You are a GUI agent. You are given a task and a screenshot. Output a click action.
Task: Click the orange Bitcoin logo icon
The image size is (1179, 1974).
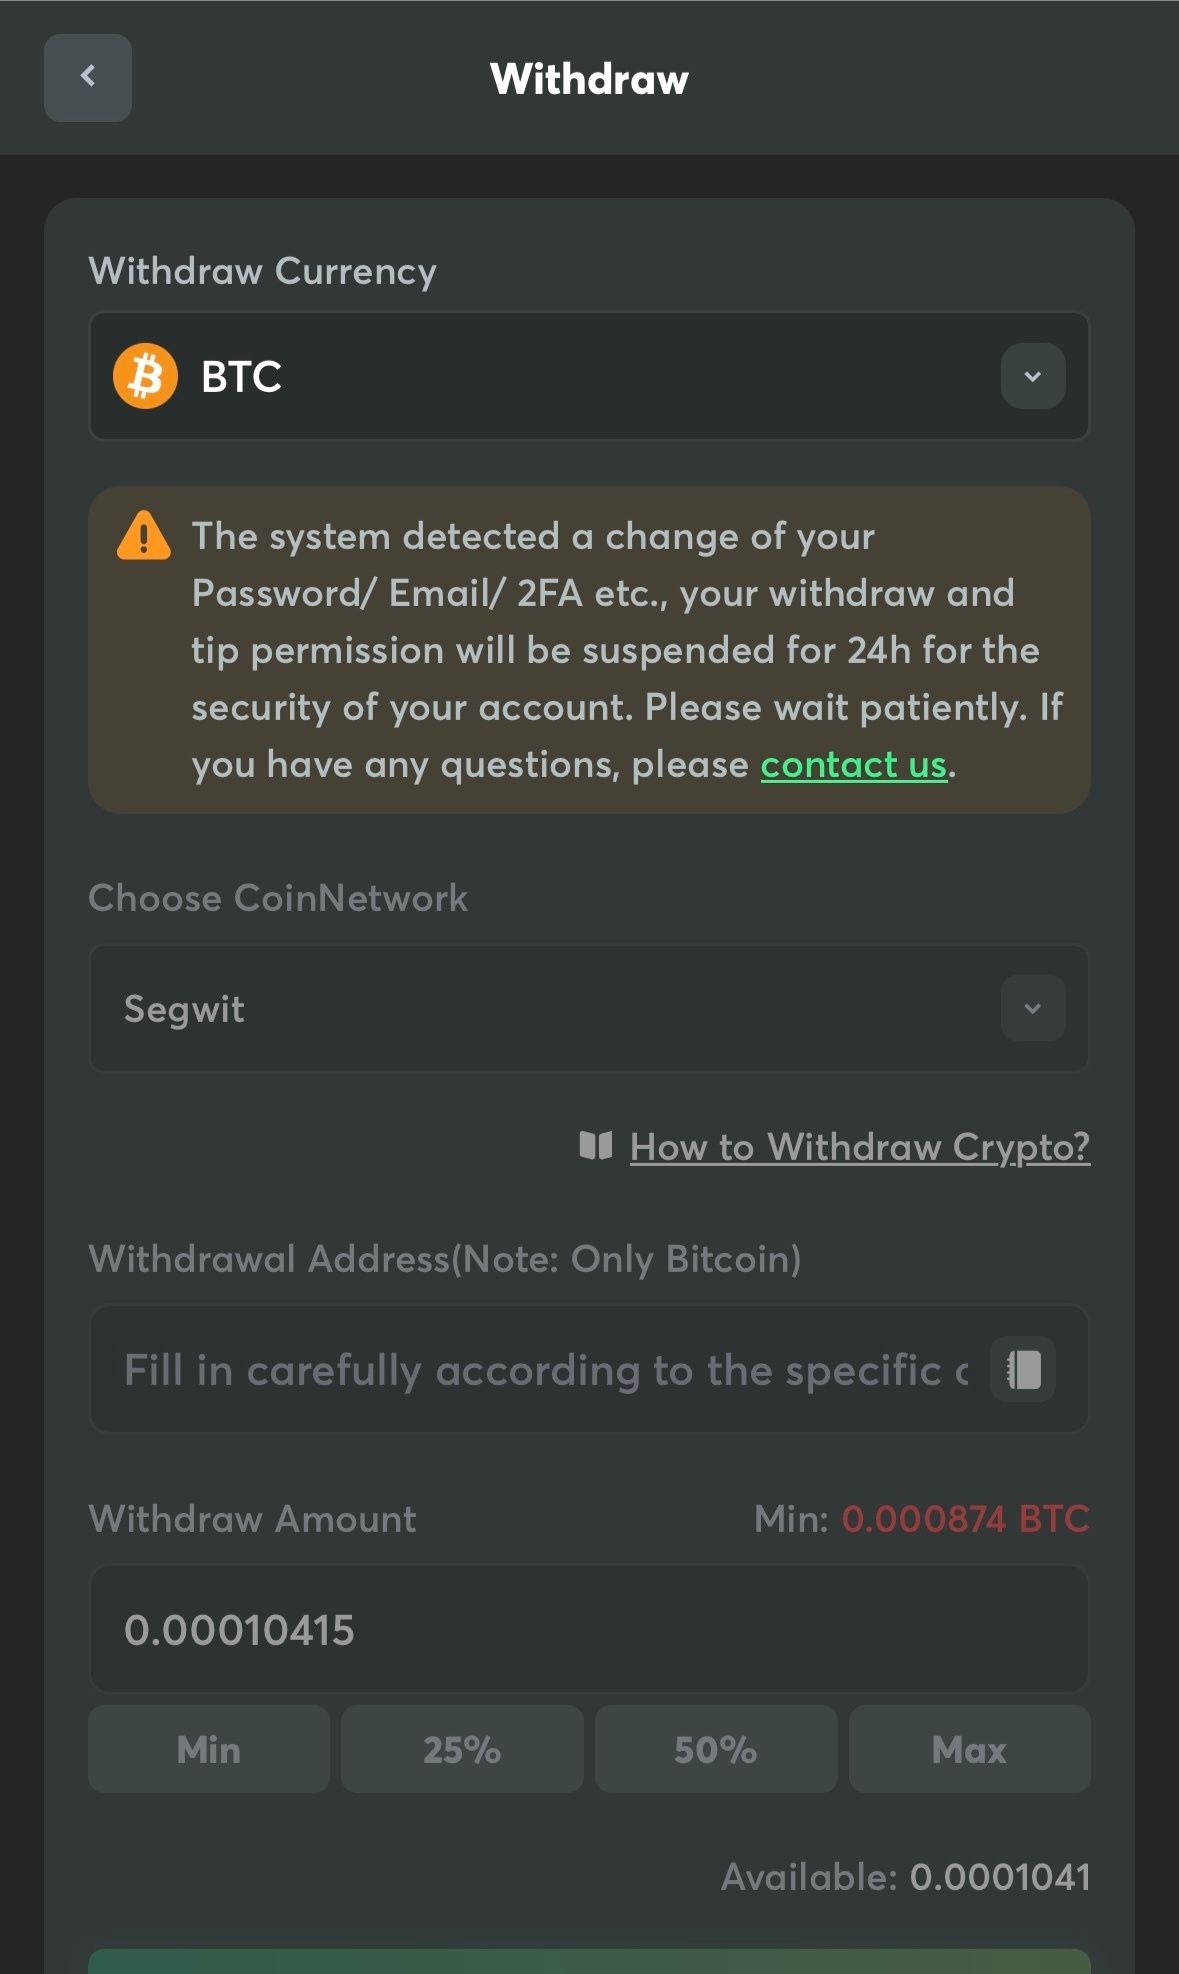[145, 376]
